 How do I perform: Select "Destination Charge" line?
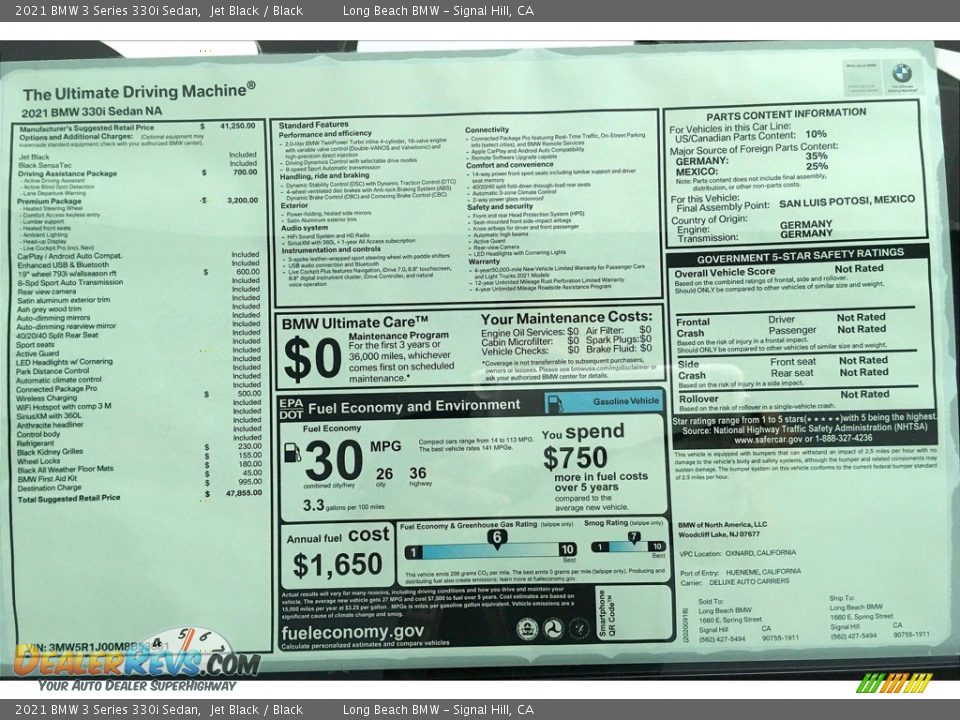coord(50,488)
